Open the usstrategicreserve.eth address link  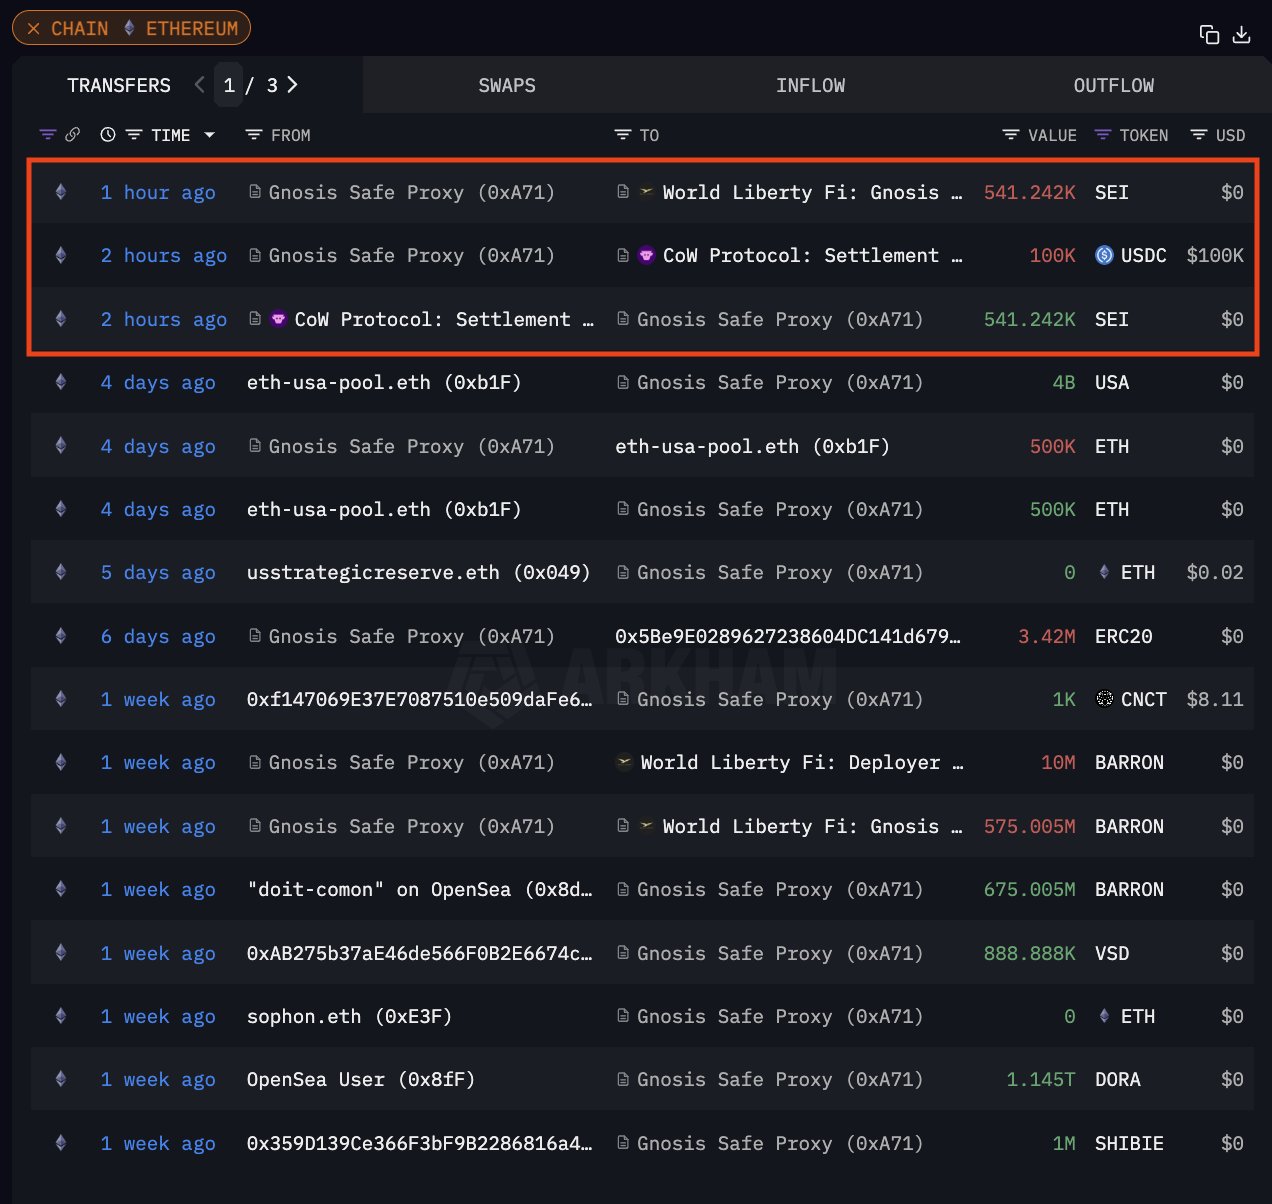(418, 573)
